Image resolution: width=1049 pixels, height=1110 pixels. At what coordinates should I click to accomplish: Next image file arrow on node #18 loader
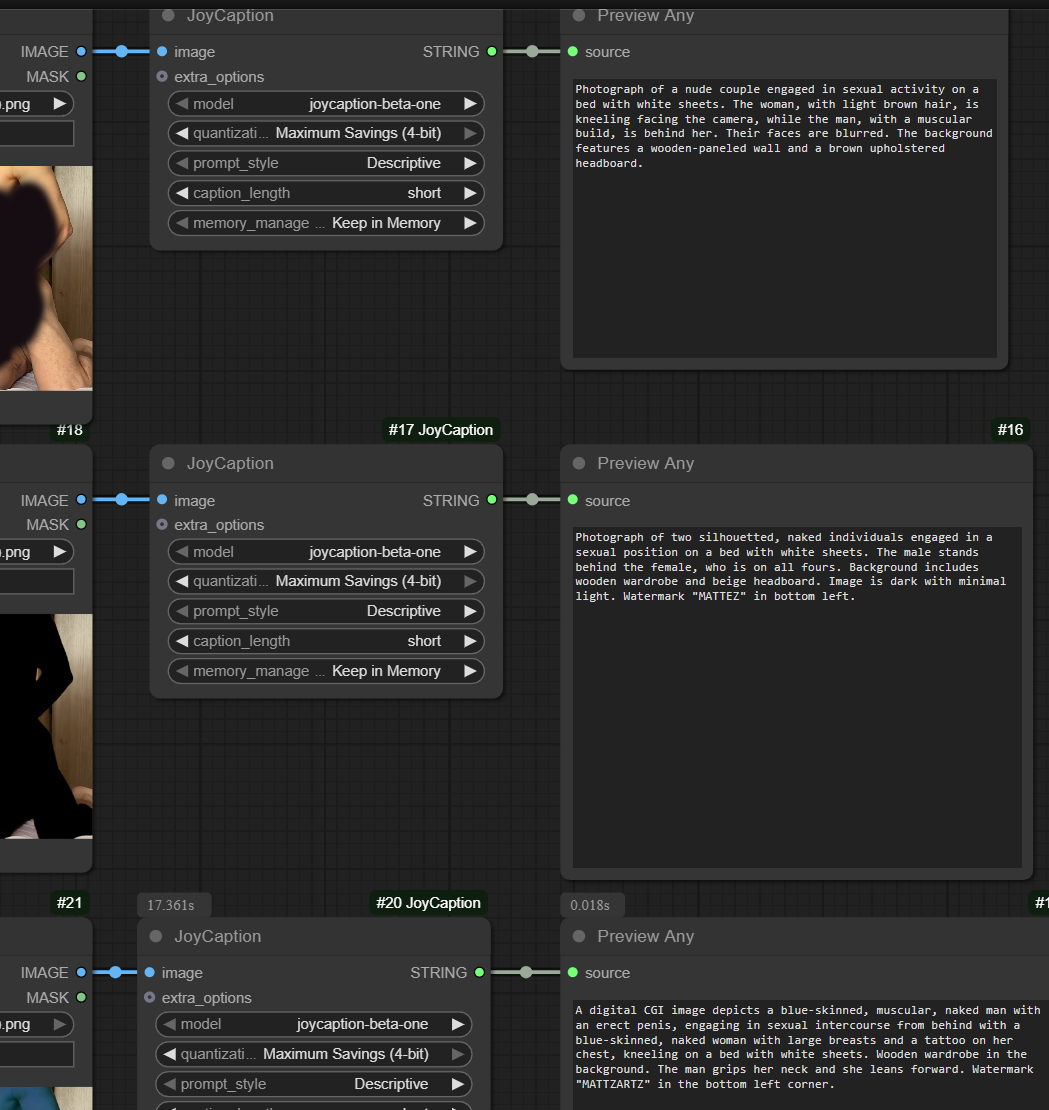[x=60, y=552]
